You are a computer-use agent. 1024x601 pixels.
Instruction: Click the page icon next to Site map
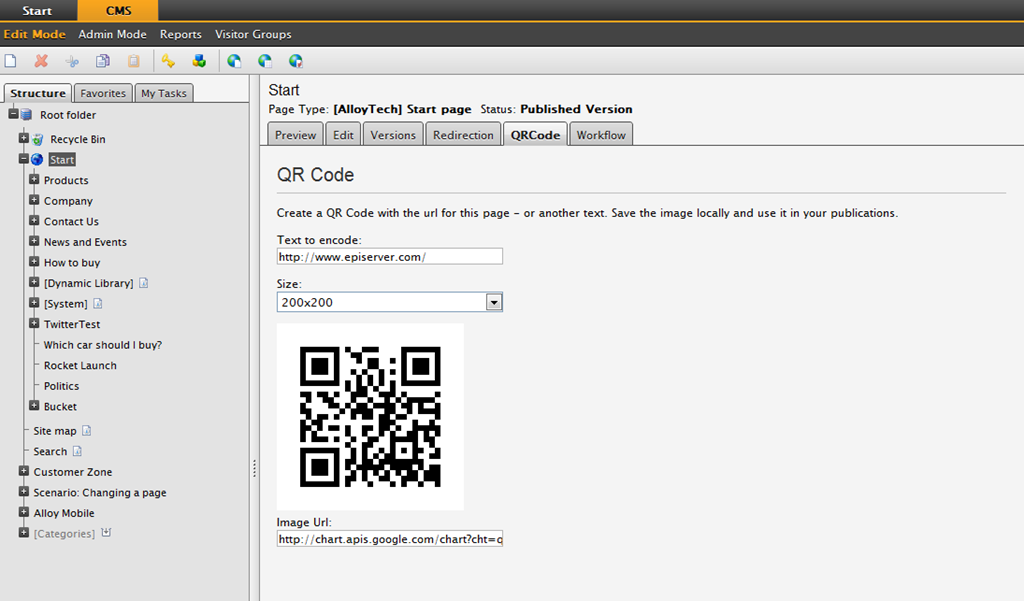[x=86, y=431]
